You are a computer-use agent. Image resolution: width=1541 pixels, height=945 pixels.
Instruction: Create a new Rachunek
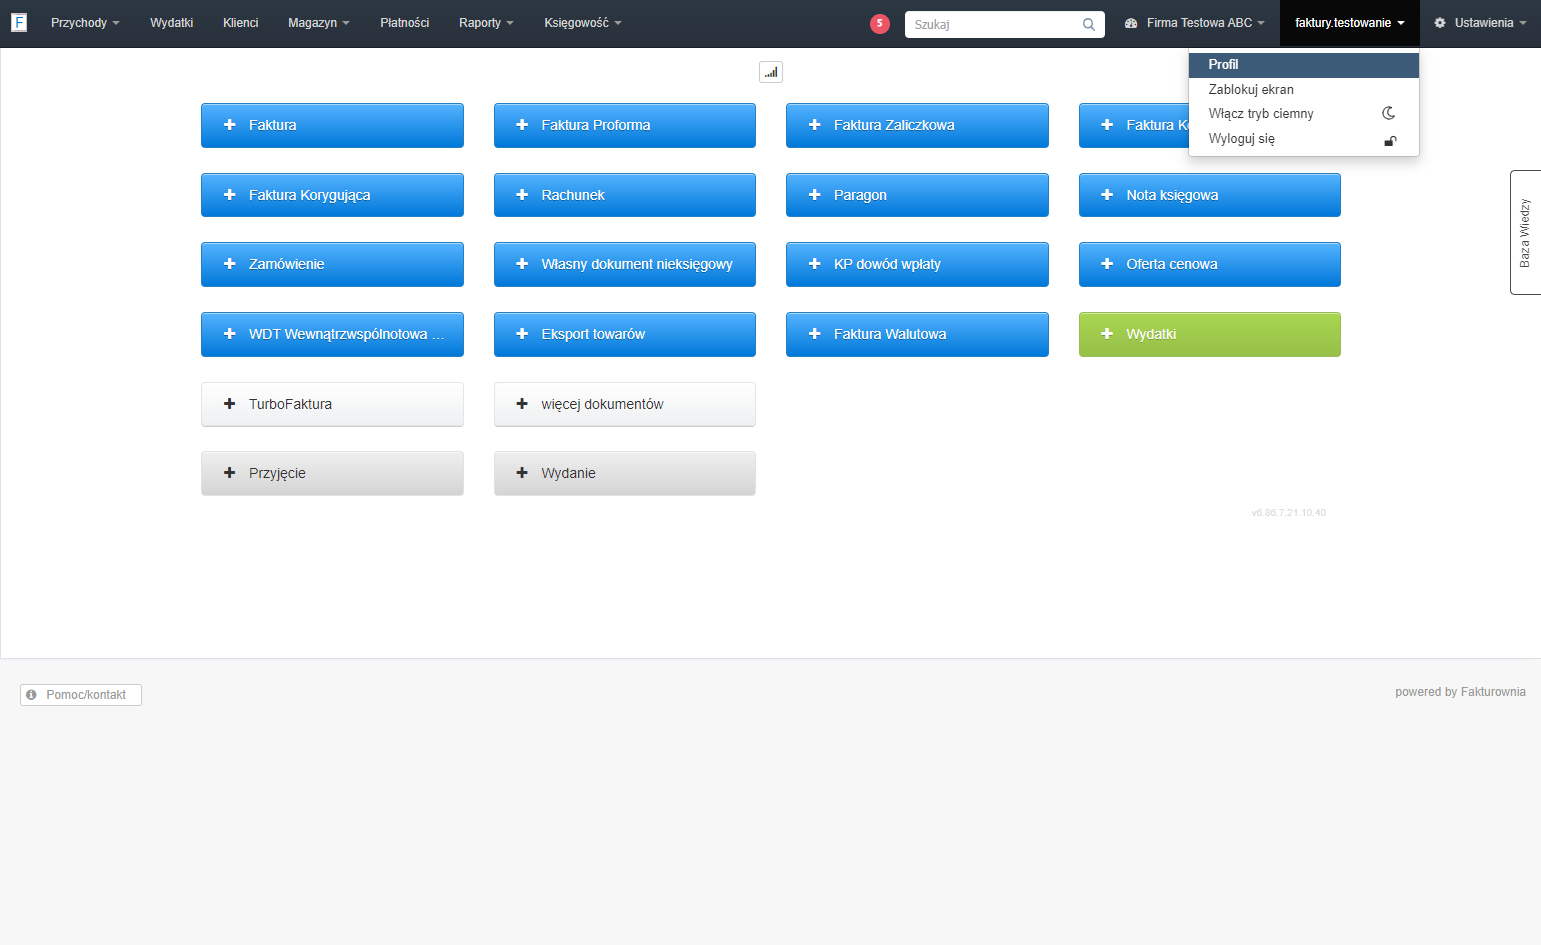(x=625, y=195)
